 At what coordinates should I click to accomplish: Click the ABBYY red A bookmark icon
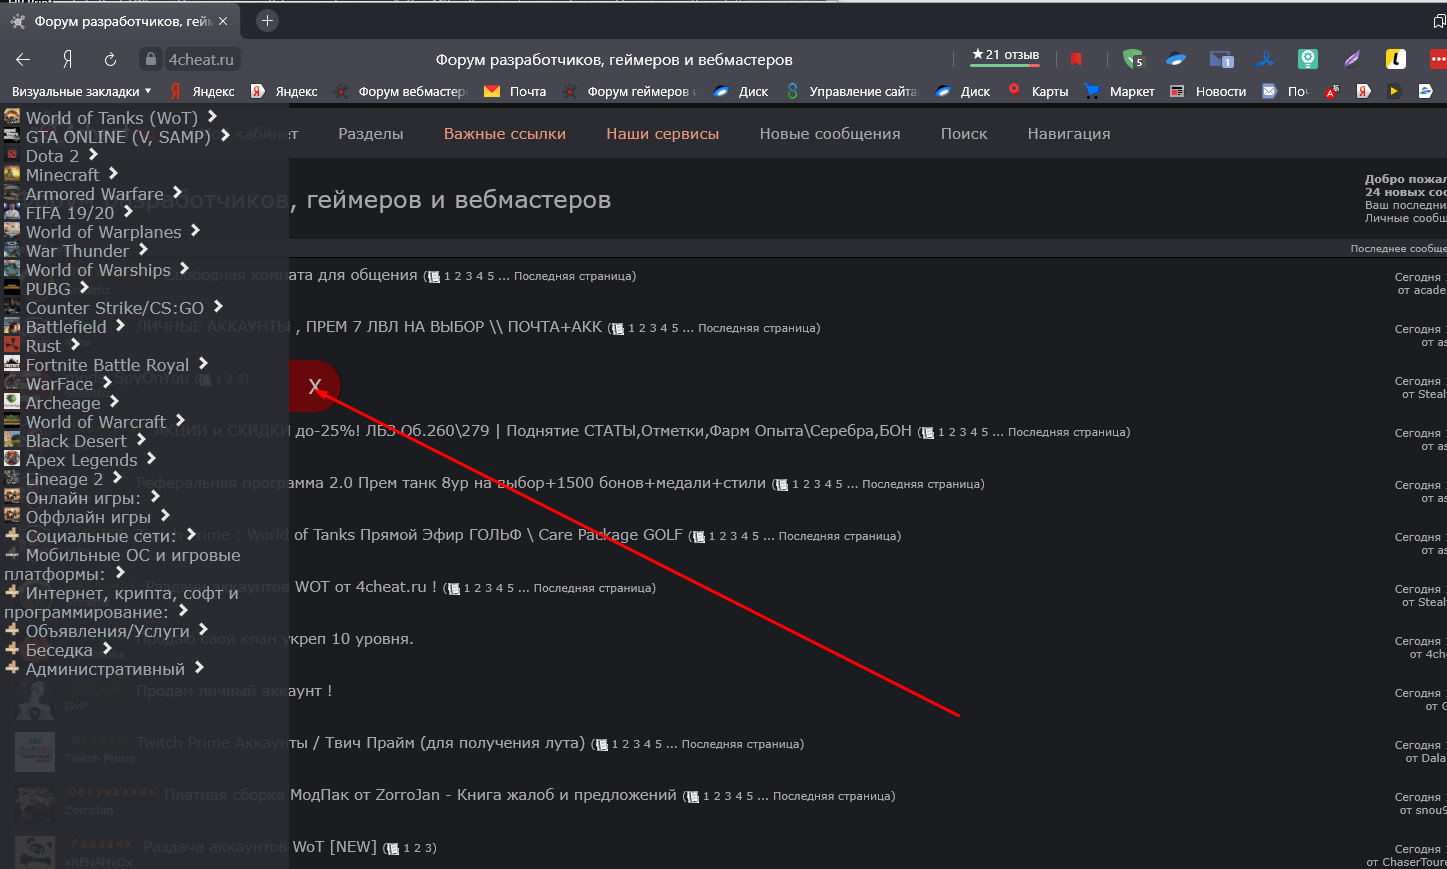coord(1332,91)
